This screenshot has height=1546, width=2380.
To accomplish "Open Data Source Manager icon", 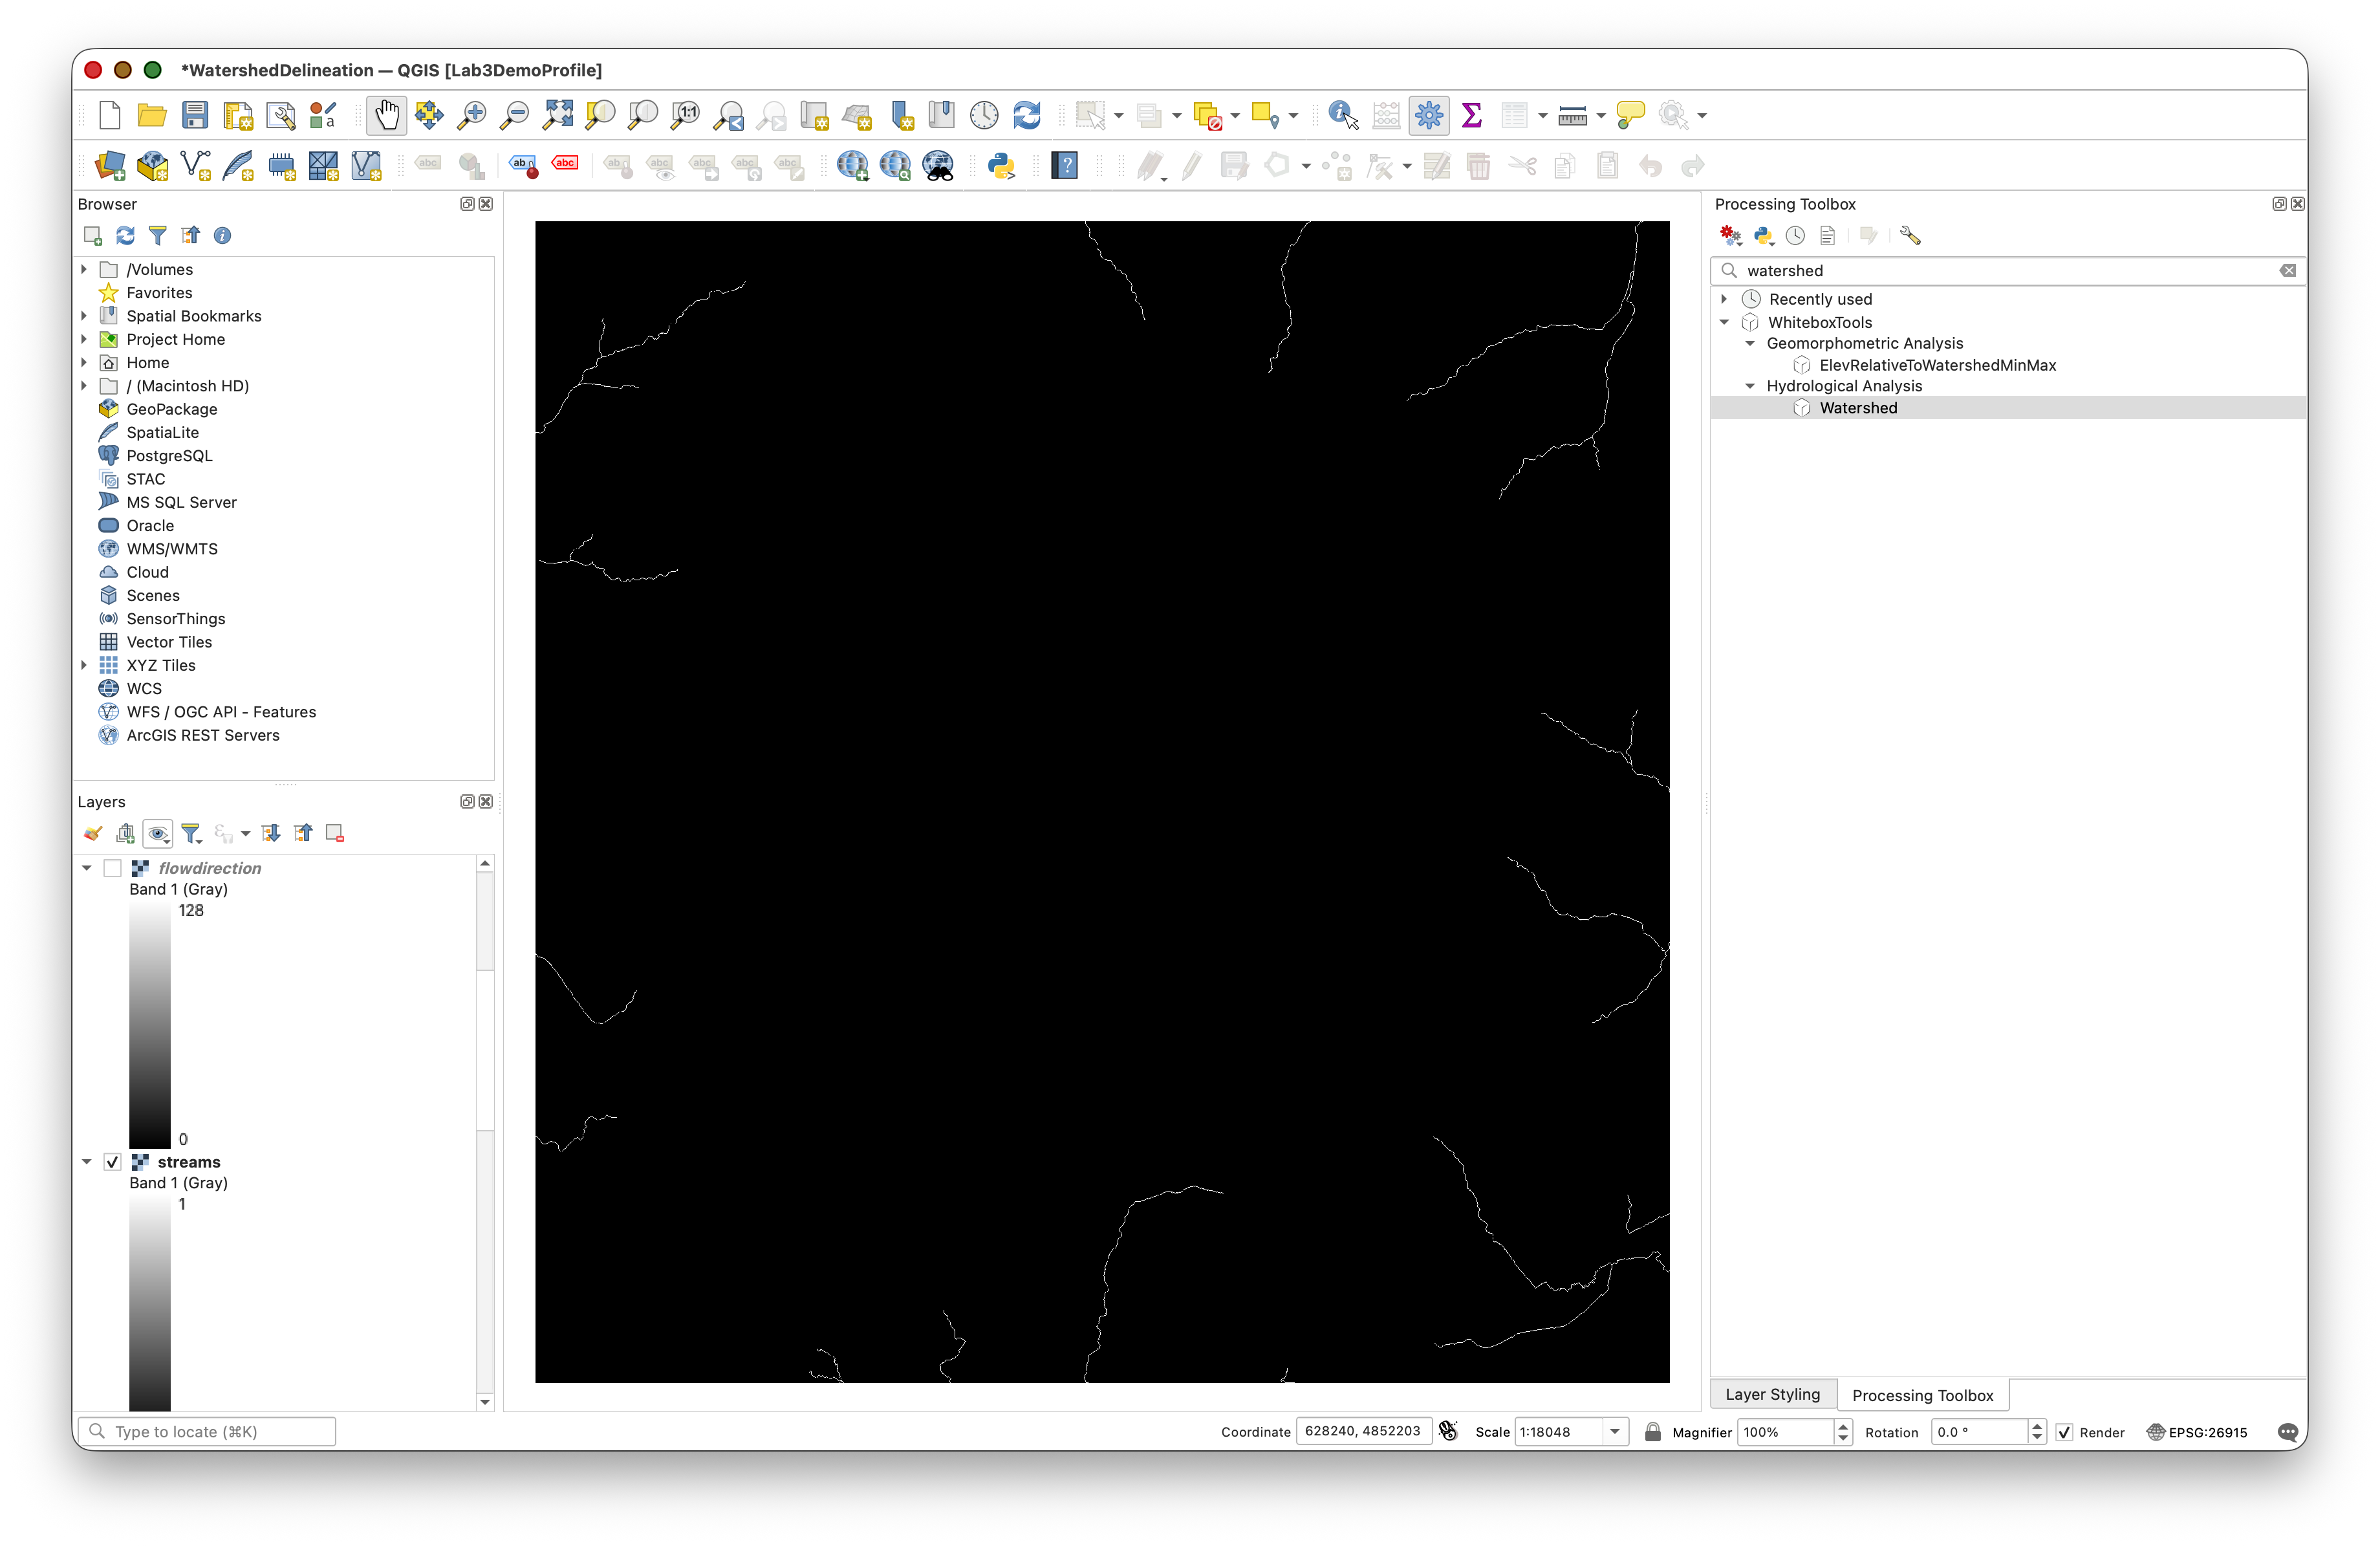I will click(x=110, y=166).
